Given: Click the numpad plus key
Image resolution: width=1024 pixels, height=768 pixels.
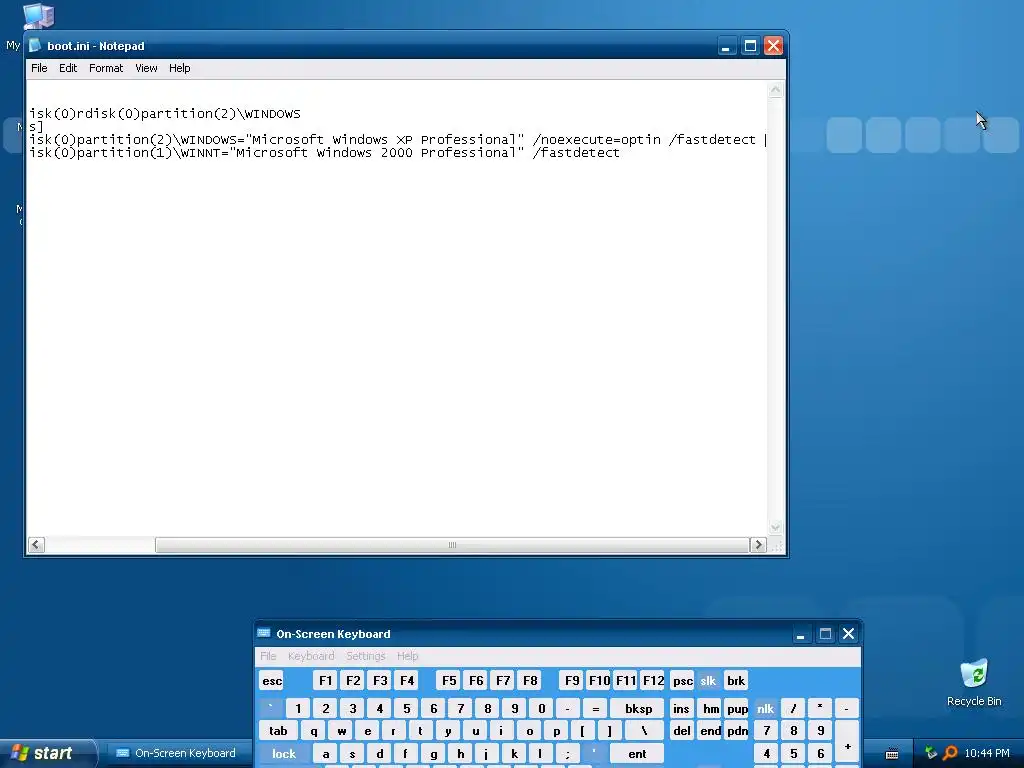Looking at the screenshot, I should coord(847,743).
